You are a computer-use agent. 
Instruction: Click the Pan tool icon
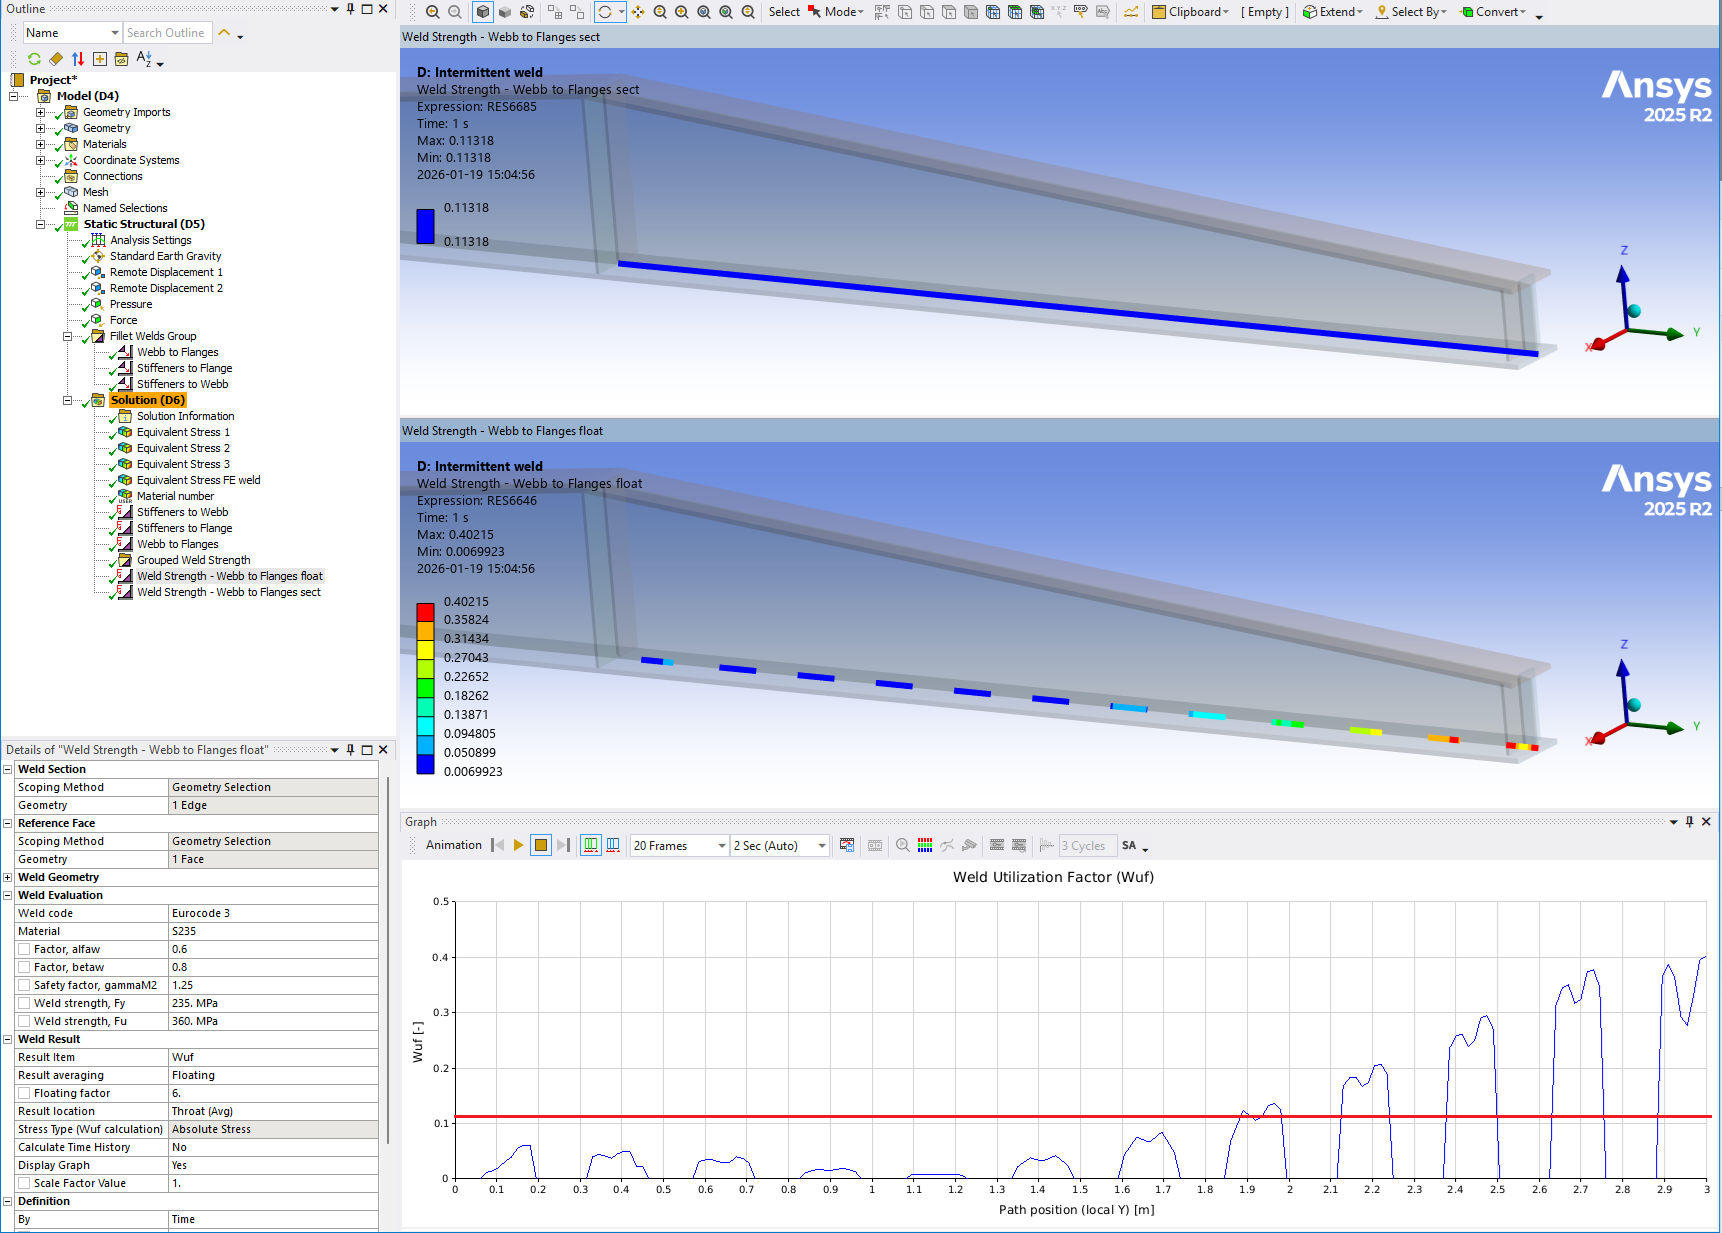[x=638, y=12]
